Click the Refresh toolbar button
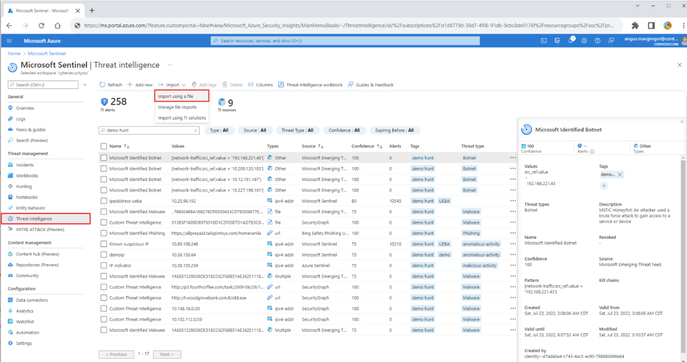The height and width of the screenshot is (362, 687). pyautogui.click(x=110, y=85)
